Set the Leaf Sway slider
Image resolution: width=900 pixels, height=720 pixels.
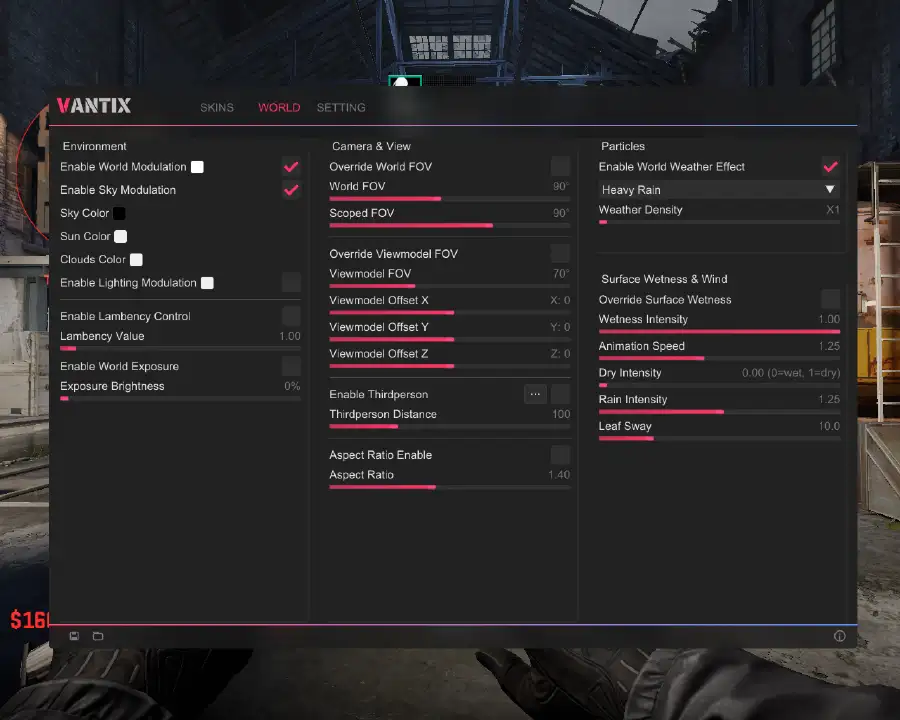(719, 439)
